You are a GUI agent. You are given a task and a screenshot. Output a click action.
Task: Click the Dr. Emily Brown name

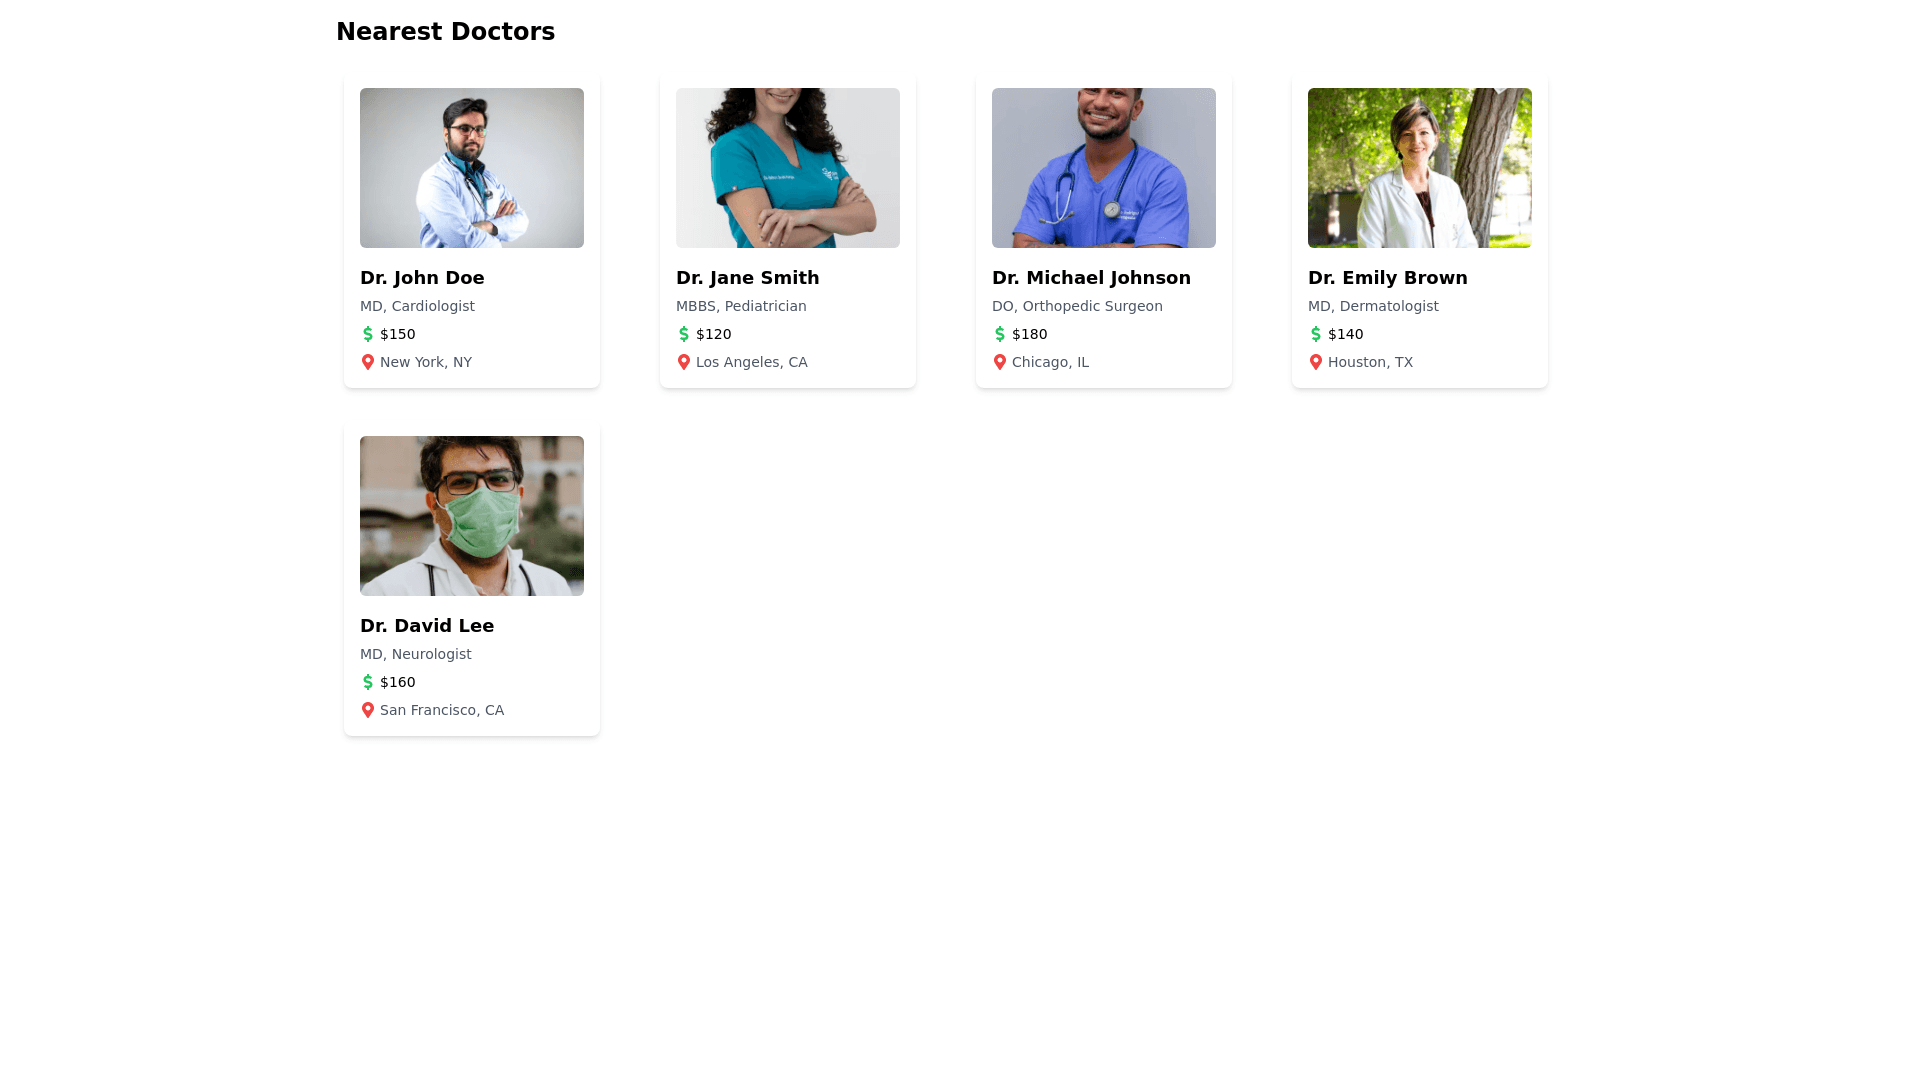1388,278
